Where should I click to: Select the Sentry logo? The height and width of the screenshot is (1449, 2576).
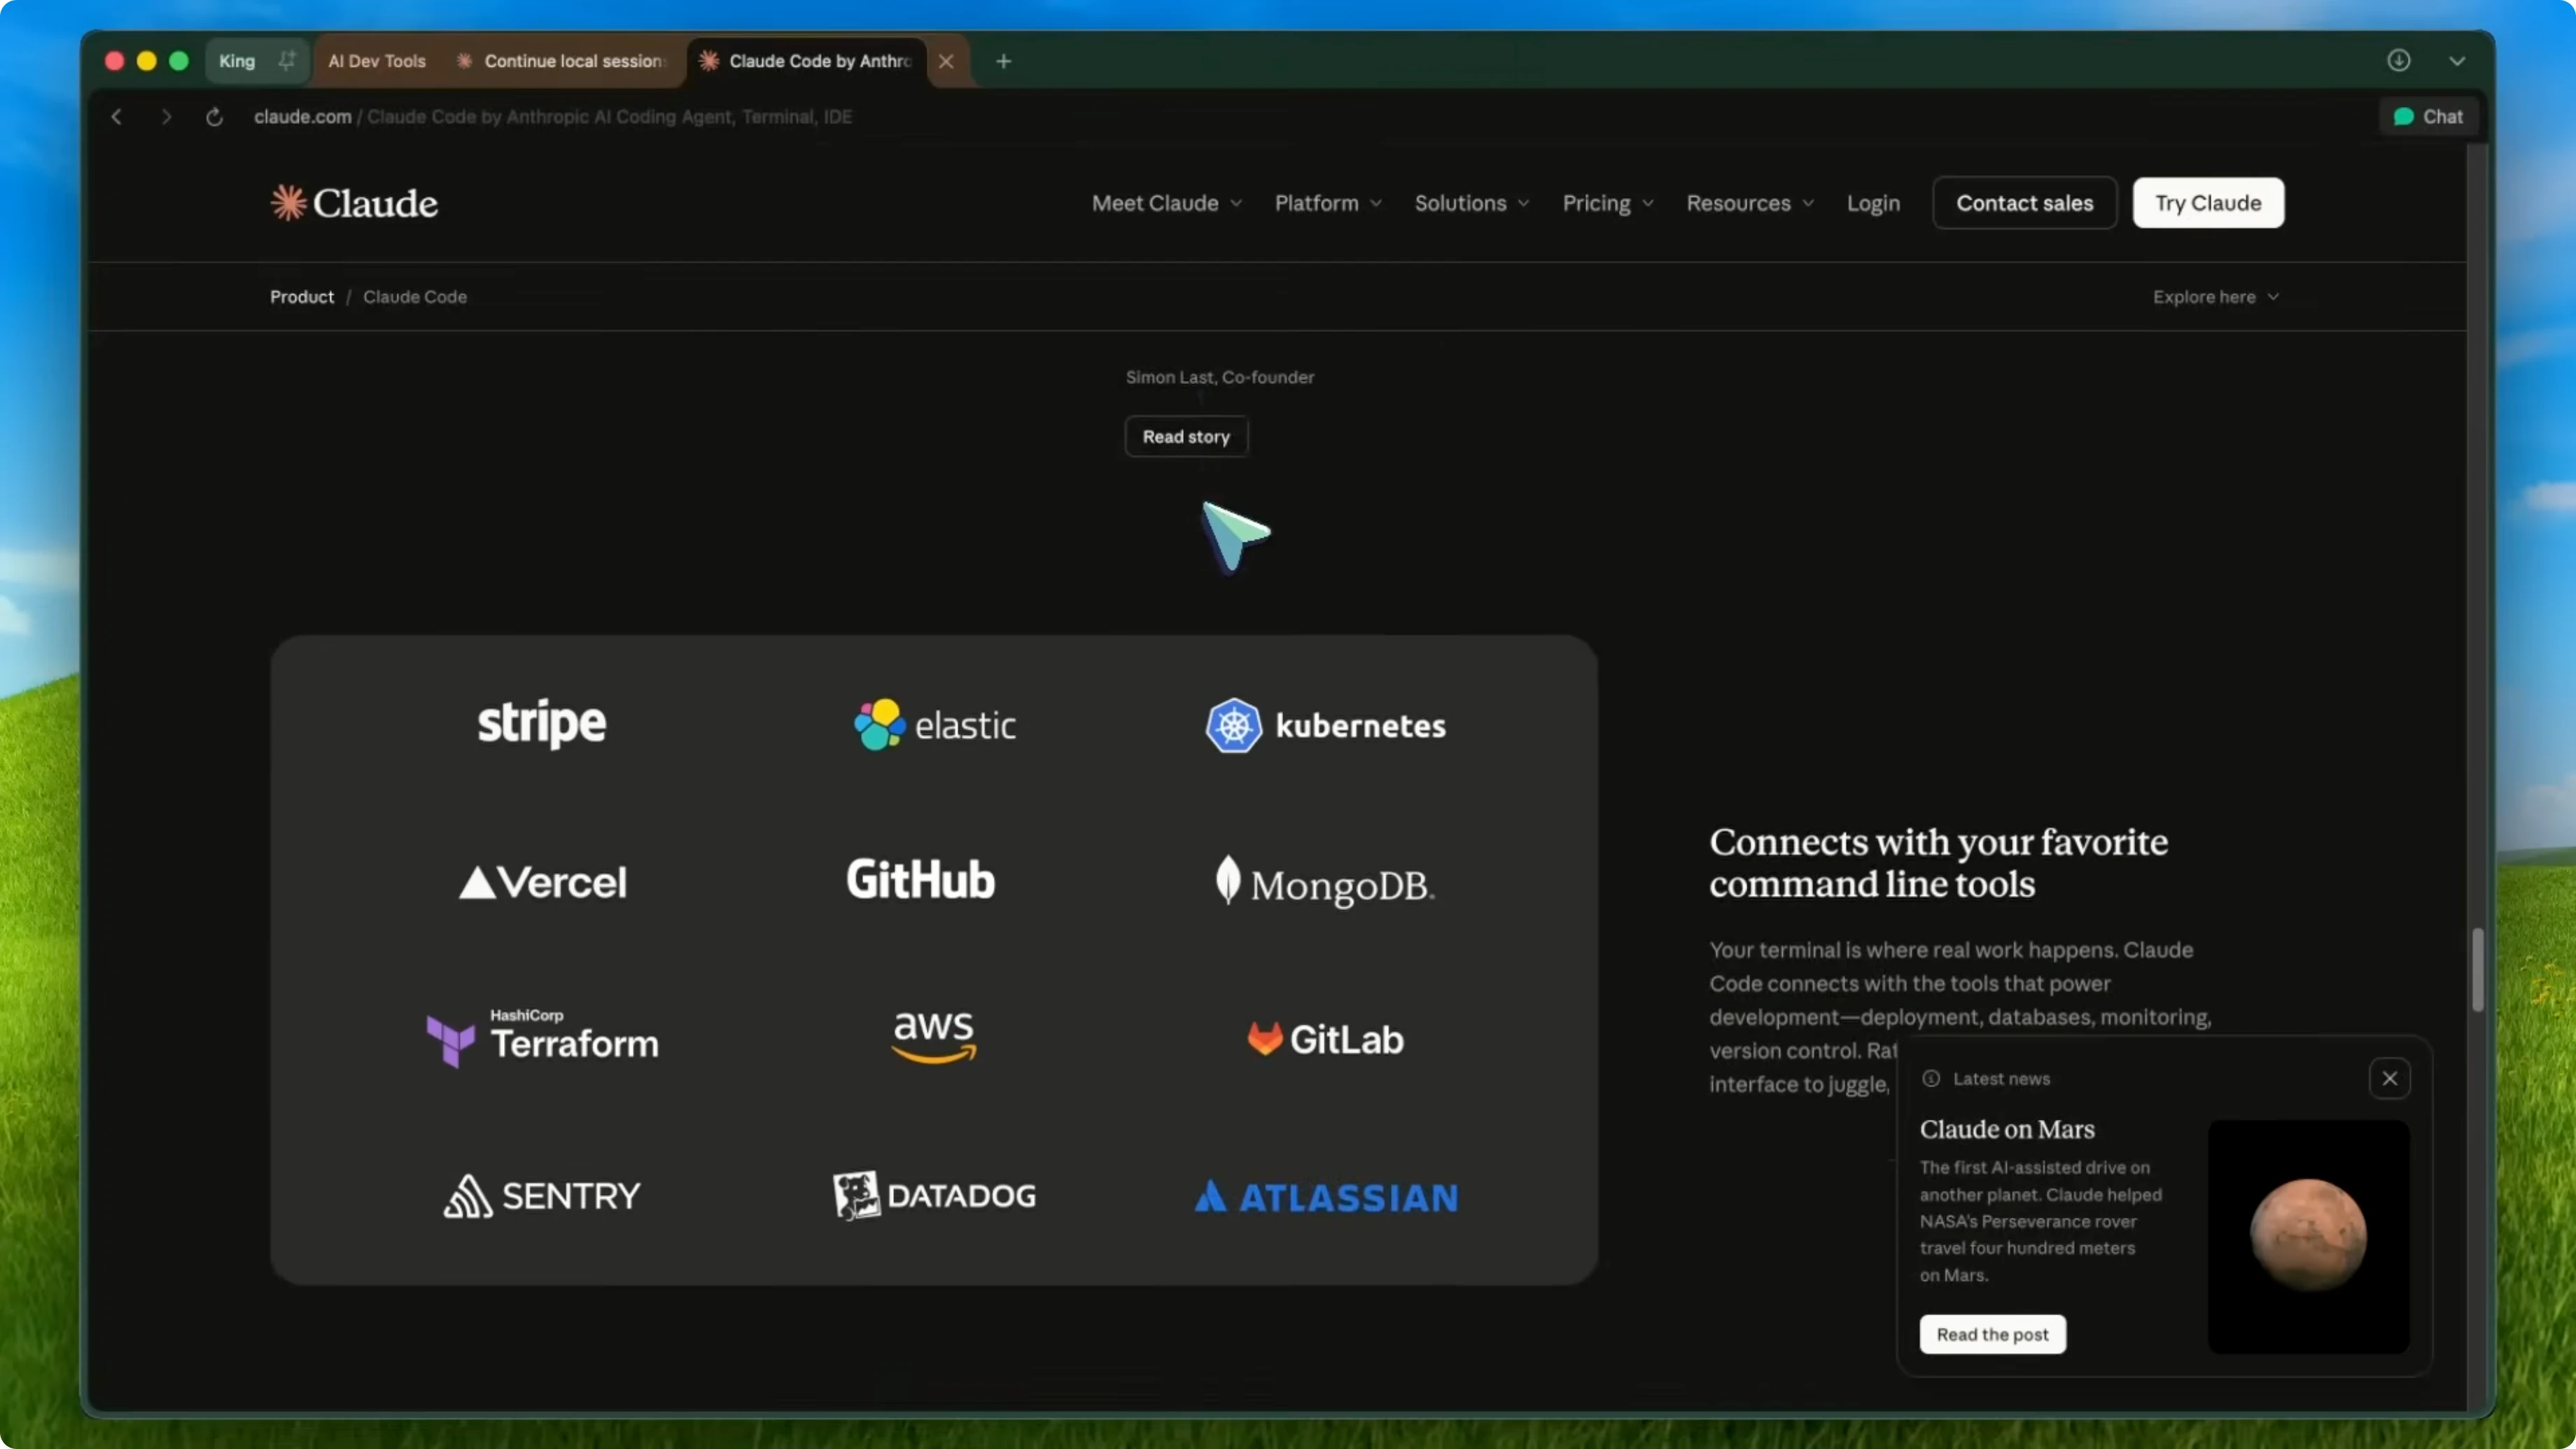tap(540, 1195)
